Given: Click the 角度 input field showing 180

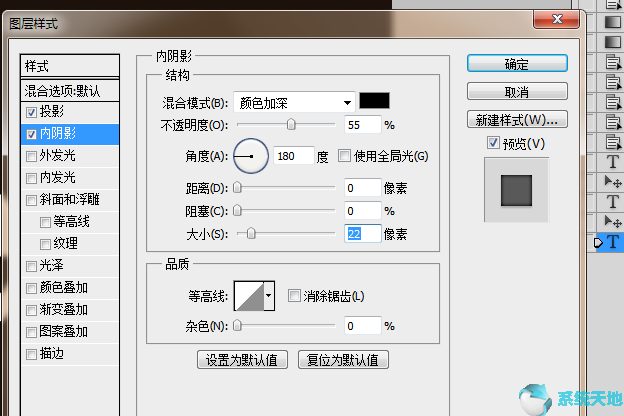Looking at the screenshot, I should pyautogui.click(x=294, y=156).
